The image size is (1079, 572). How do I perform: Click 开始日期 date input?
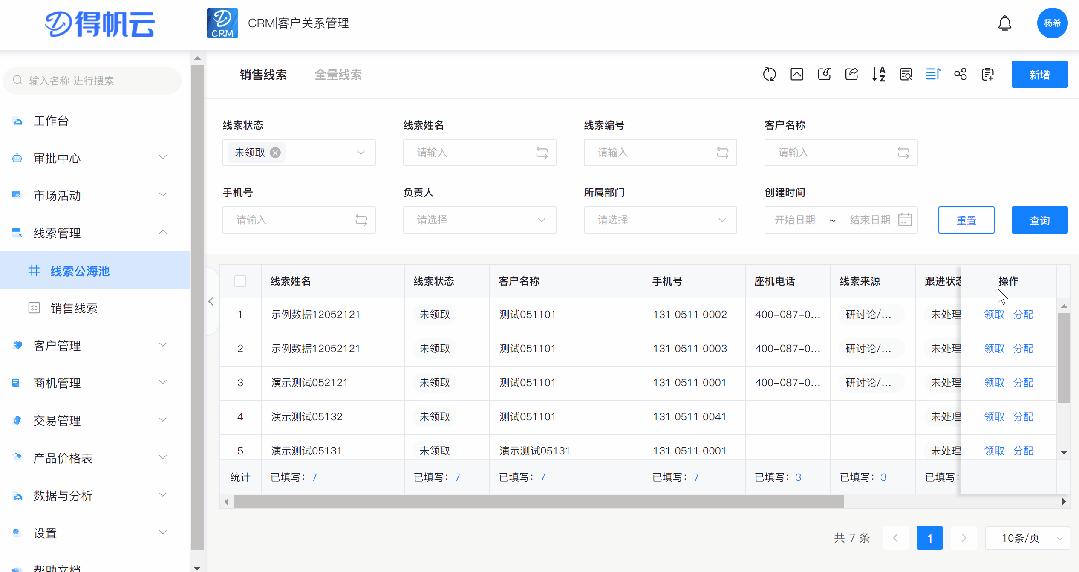(x=795, y=220)
